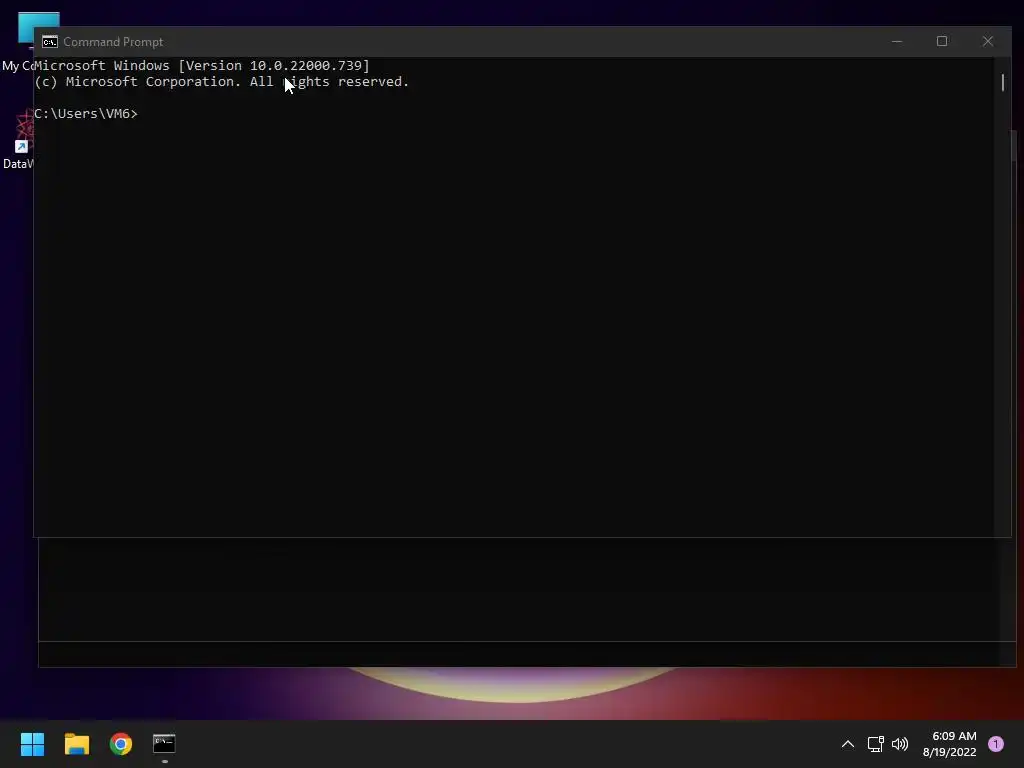The width and height of the screenshot is (1024, 768).
Task: Click the Command Prompt title bar icon
Action: [50, 42]
